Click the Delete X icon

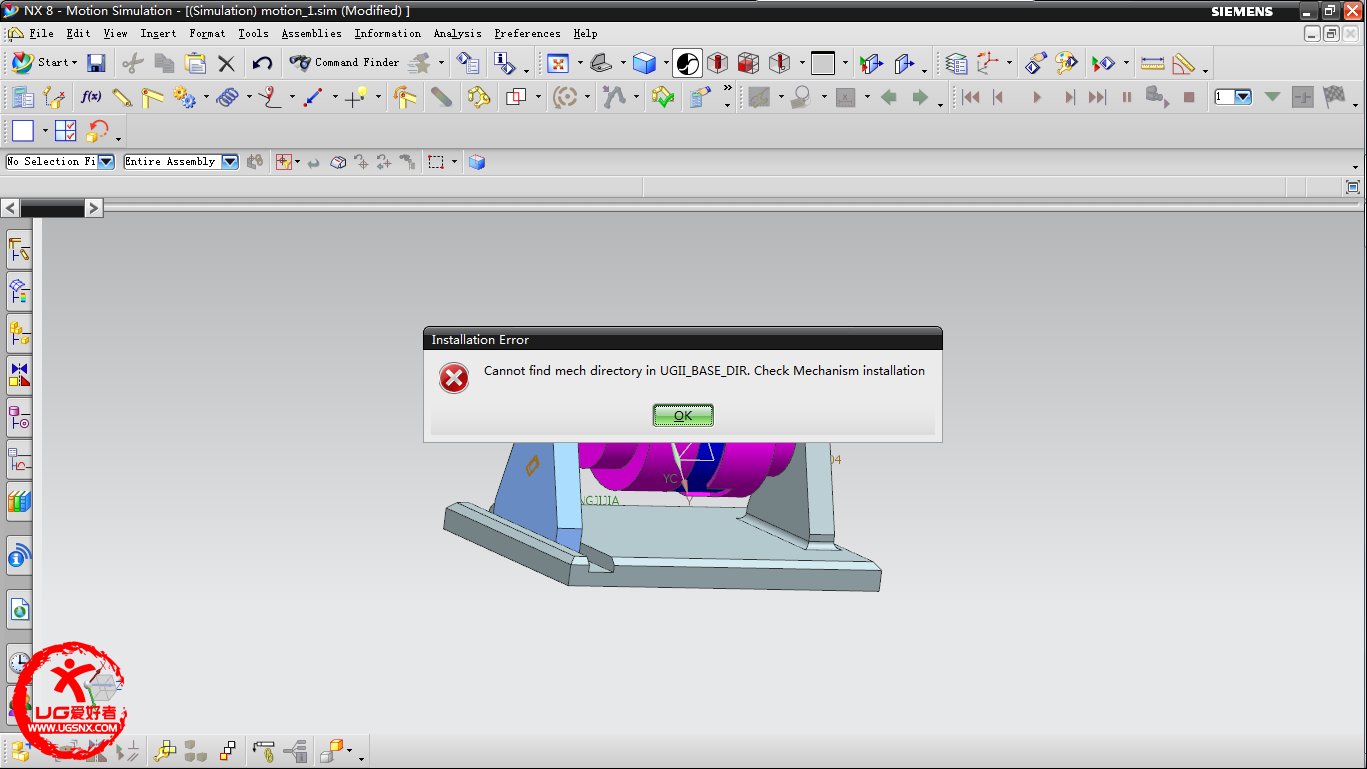point(226,63)
